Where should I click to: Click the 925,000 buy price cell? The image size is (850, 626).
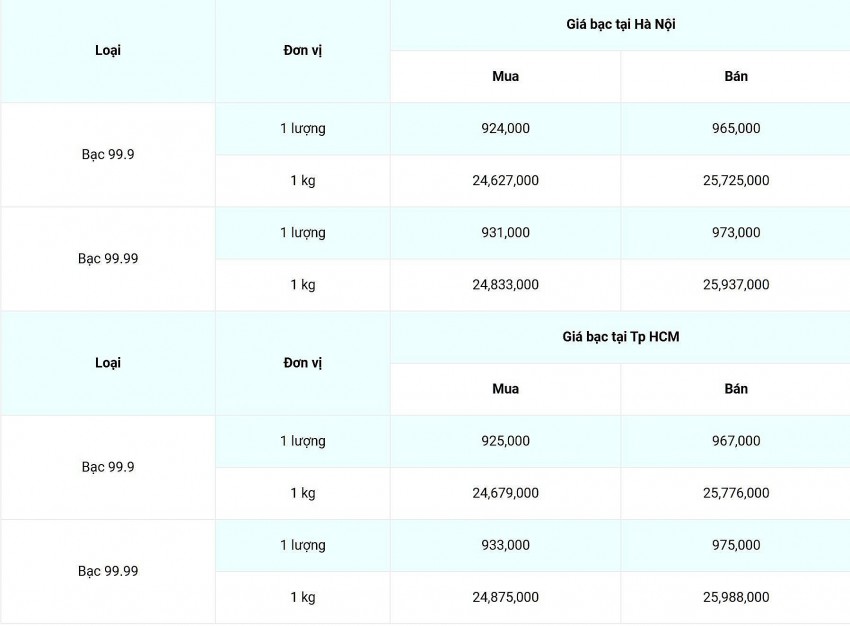(505, 441)
